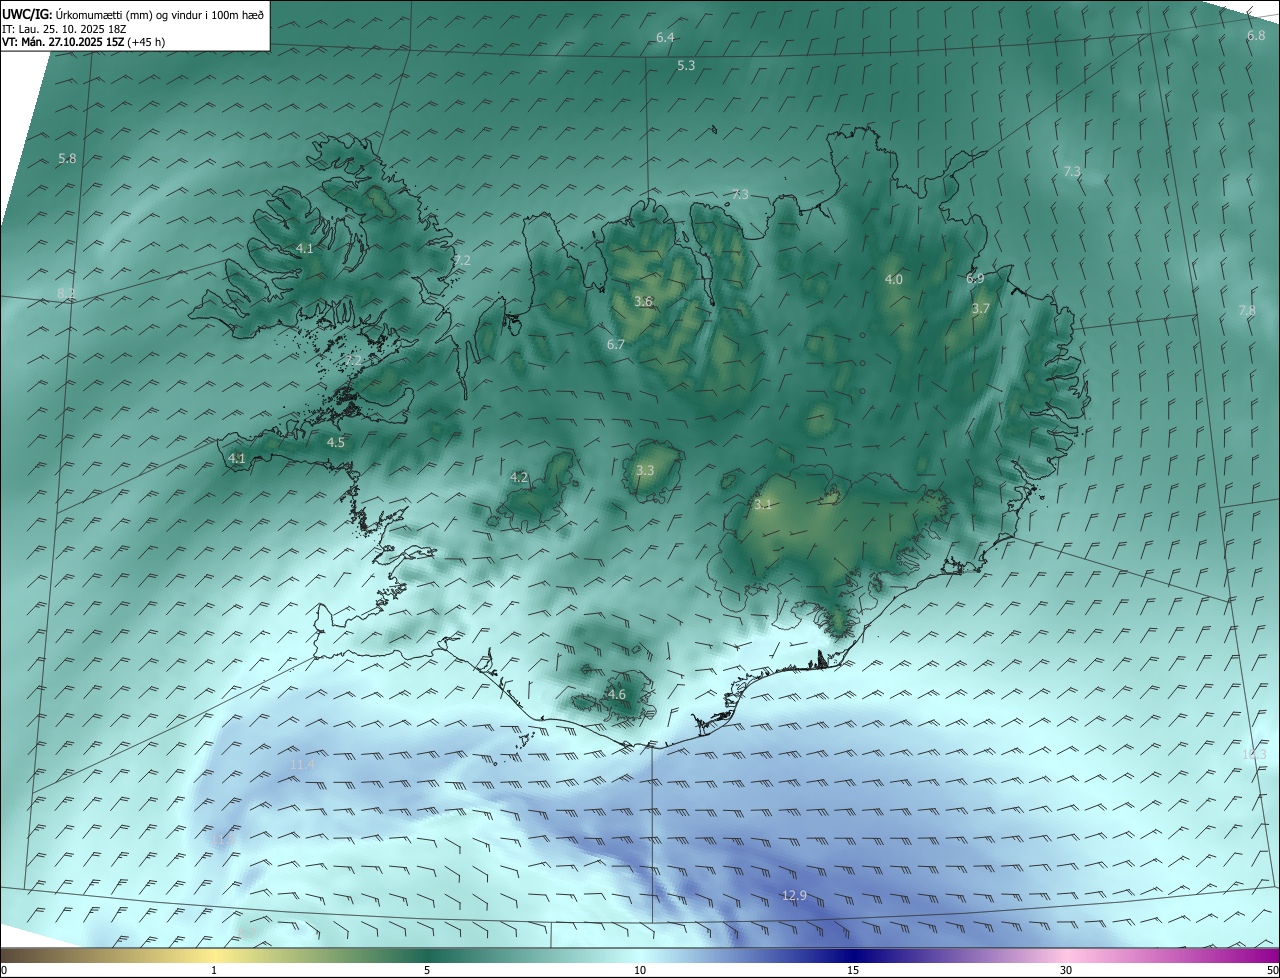Click the 3.7 value label
This screenshot has width=1280, height=978.
click(981, 309)
